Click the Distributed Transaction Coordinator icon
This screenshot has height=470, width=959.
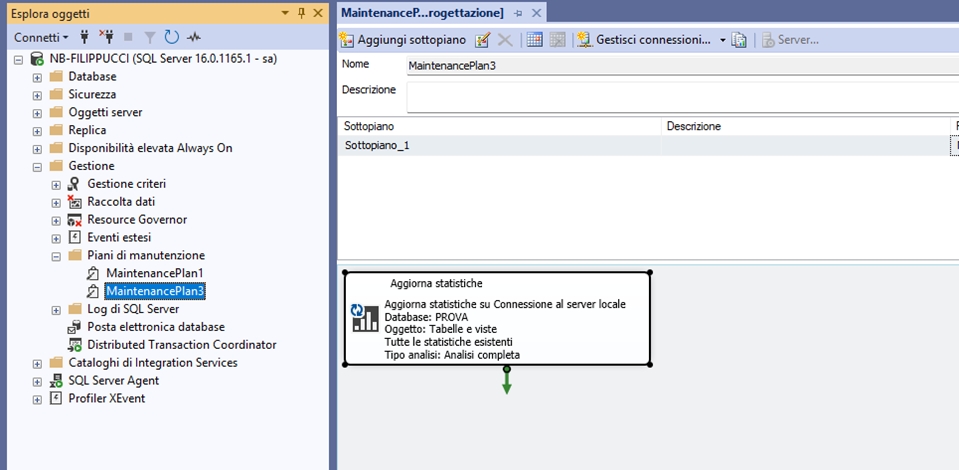75,345
